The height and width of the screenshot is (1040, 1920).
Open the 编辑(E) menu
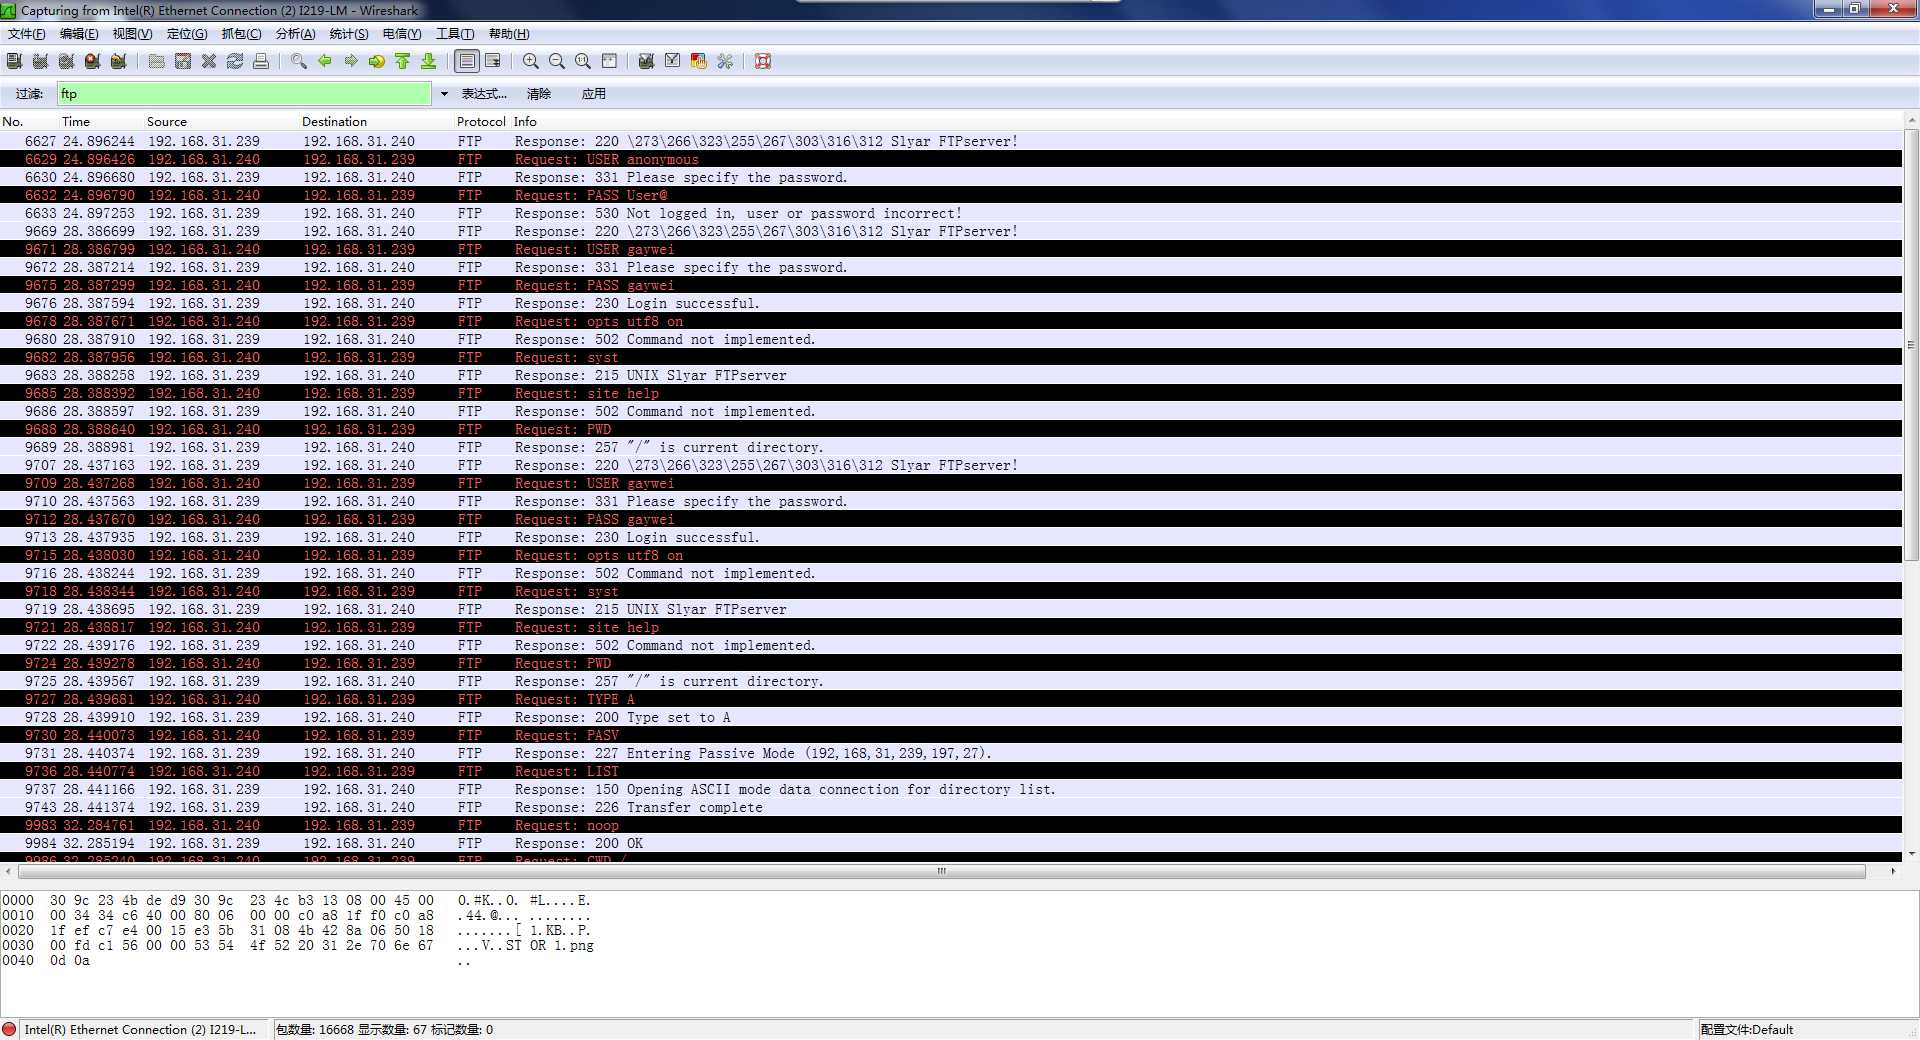79,34
